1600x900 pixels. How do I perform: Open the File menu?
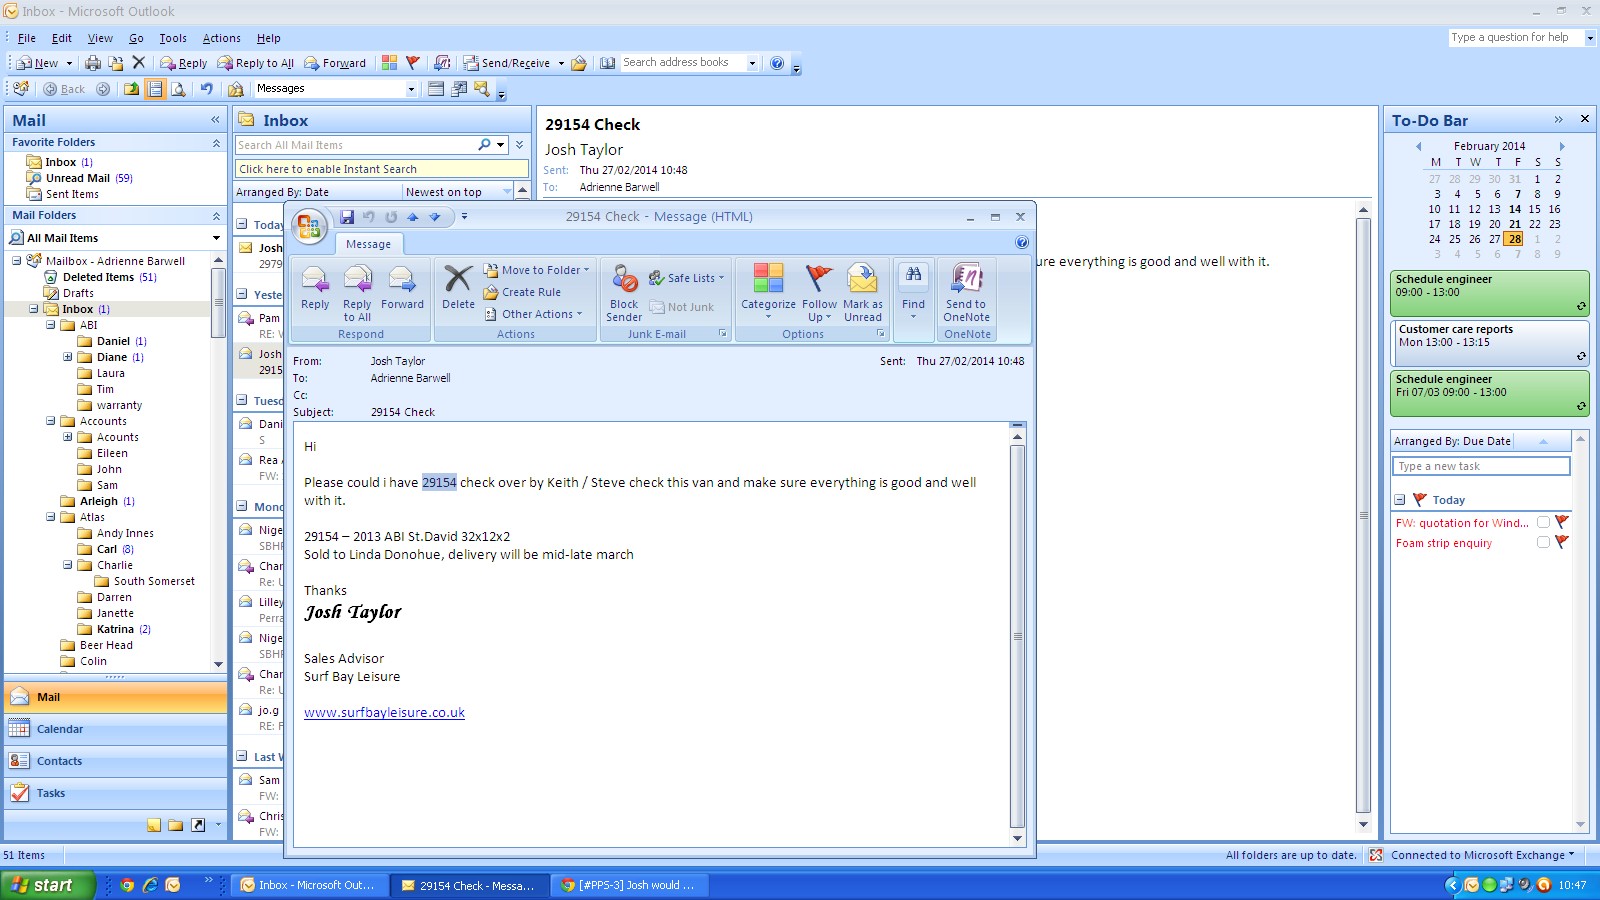(27, 38)
